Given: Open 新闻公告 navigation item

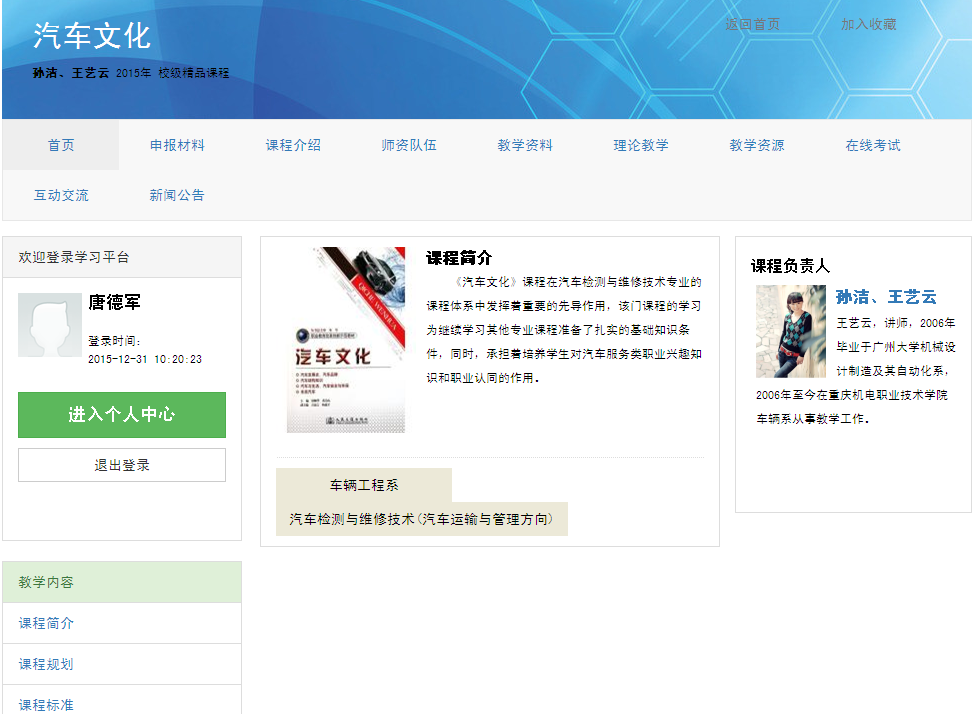Looking at the screenshot, I should click(177, 195).
